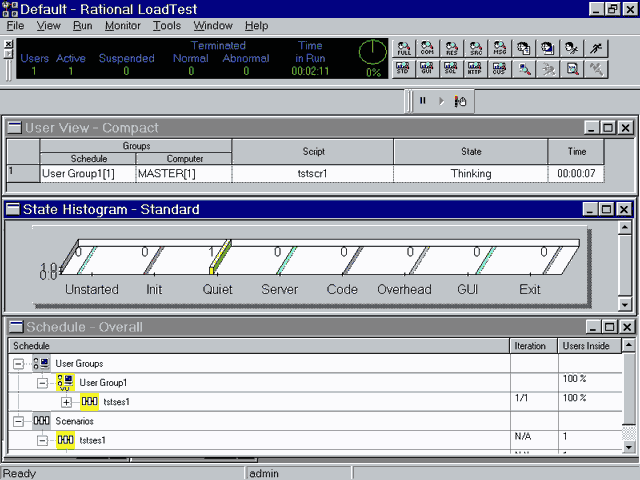Click the Time column header in User View
The width and height of the screenshot is (640, 480).
pos(576,151)
